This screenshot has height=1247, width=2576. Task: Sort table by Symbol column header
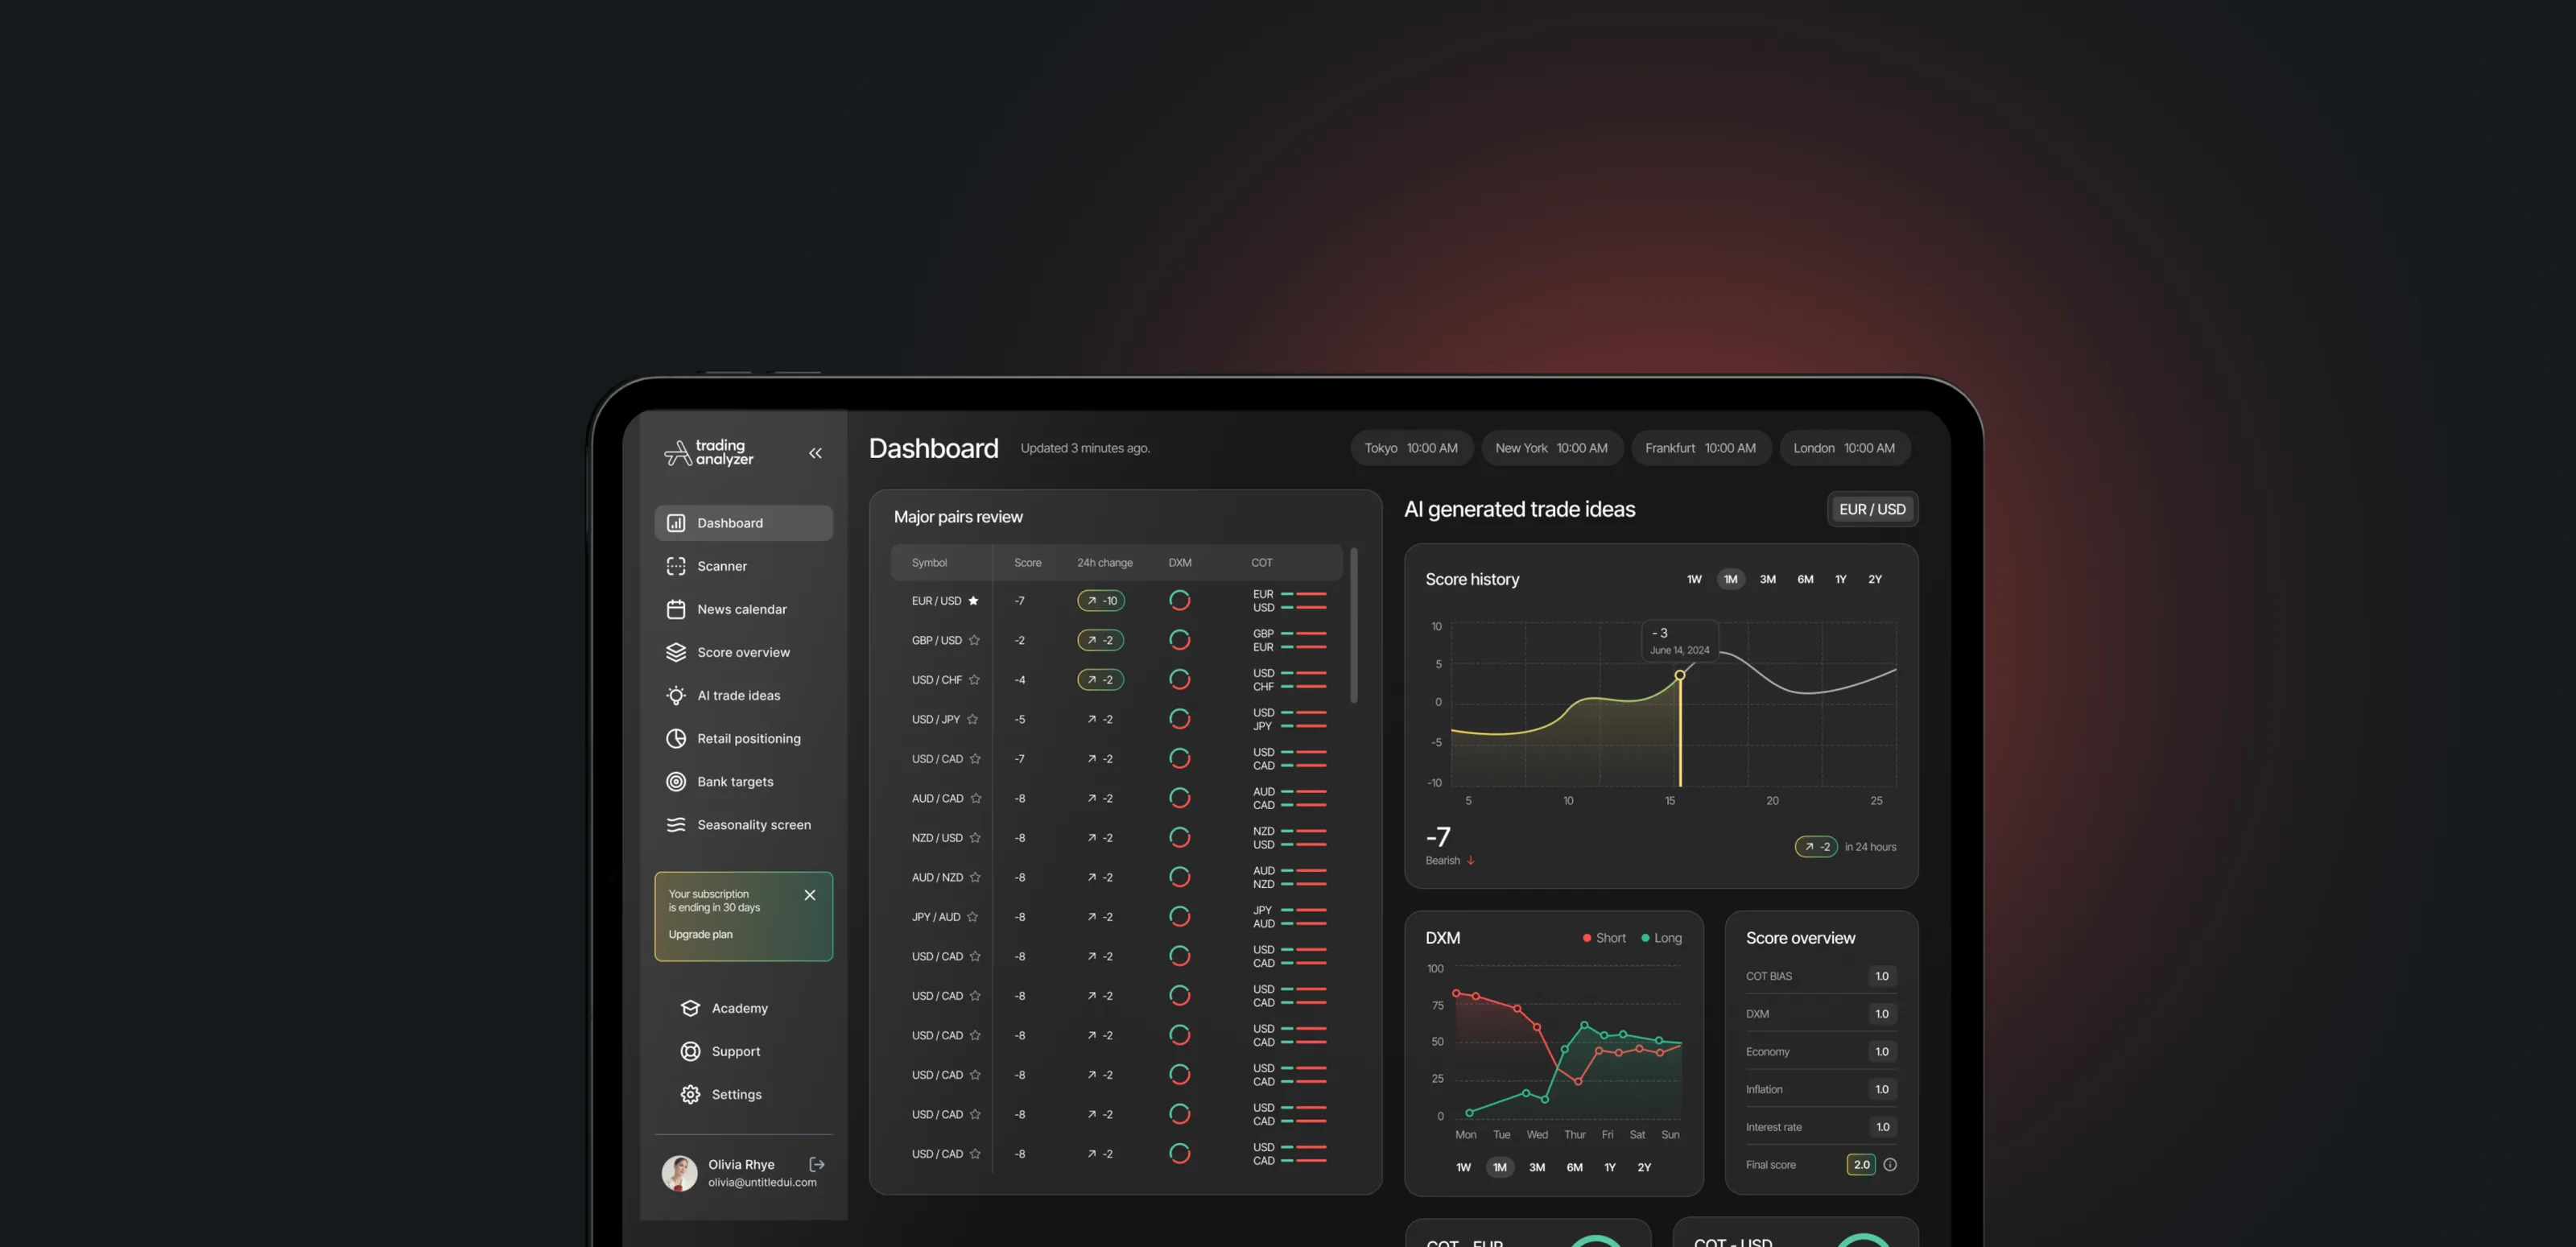(929, 563)
